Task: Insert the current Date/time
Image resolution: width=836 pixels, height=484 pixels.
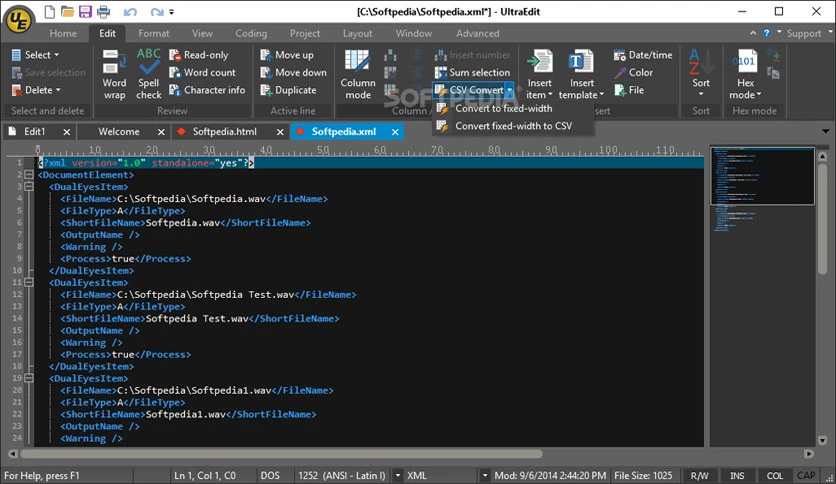Action: [x=642, y=55]
